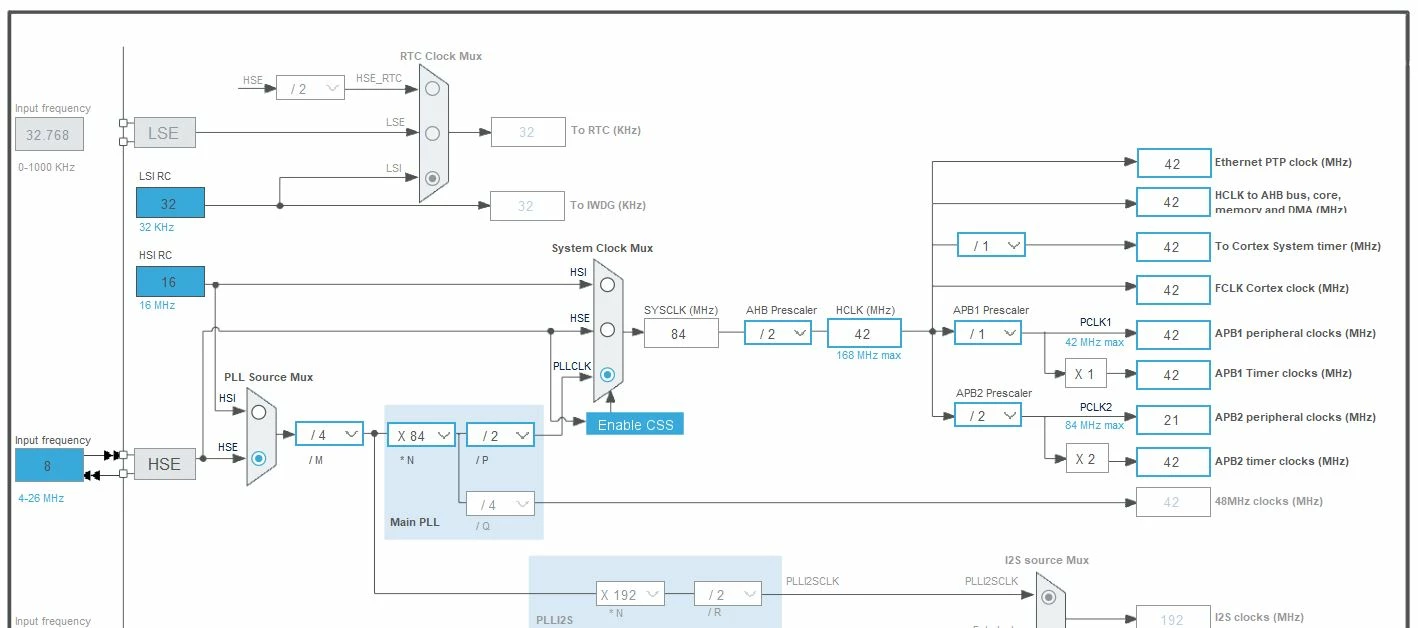Viewport: 1418px width, 628px height.
Task: Click the 48MHz clocks value box
Action: (x=1173, y=502)
